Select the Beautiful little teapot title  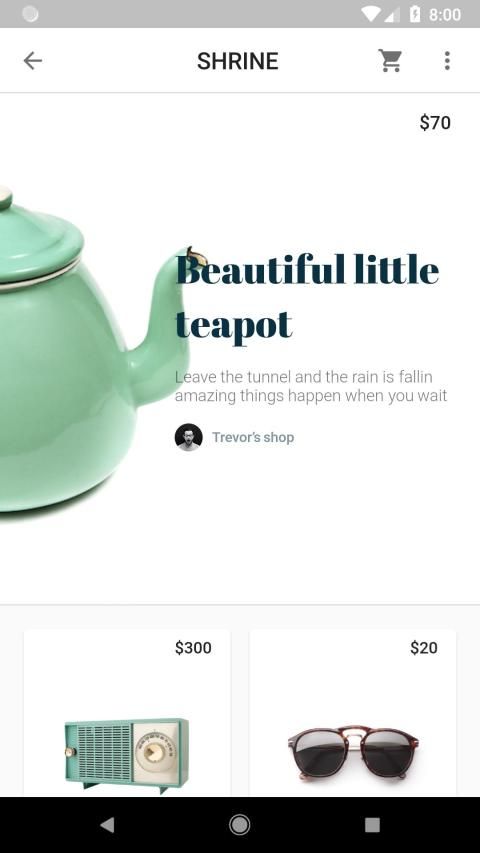tap(307, 297)
